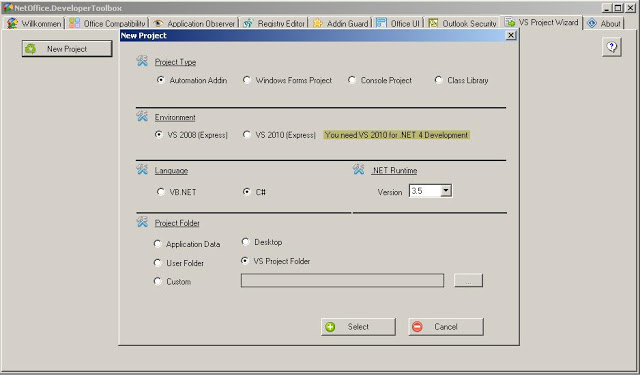Click the Project Type heading
Viewport: 640px width, 376px height.
(x=175, y=62)
